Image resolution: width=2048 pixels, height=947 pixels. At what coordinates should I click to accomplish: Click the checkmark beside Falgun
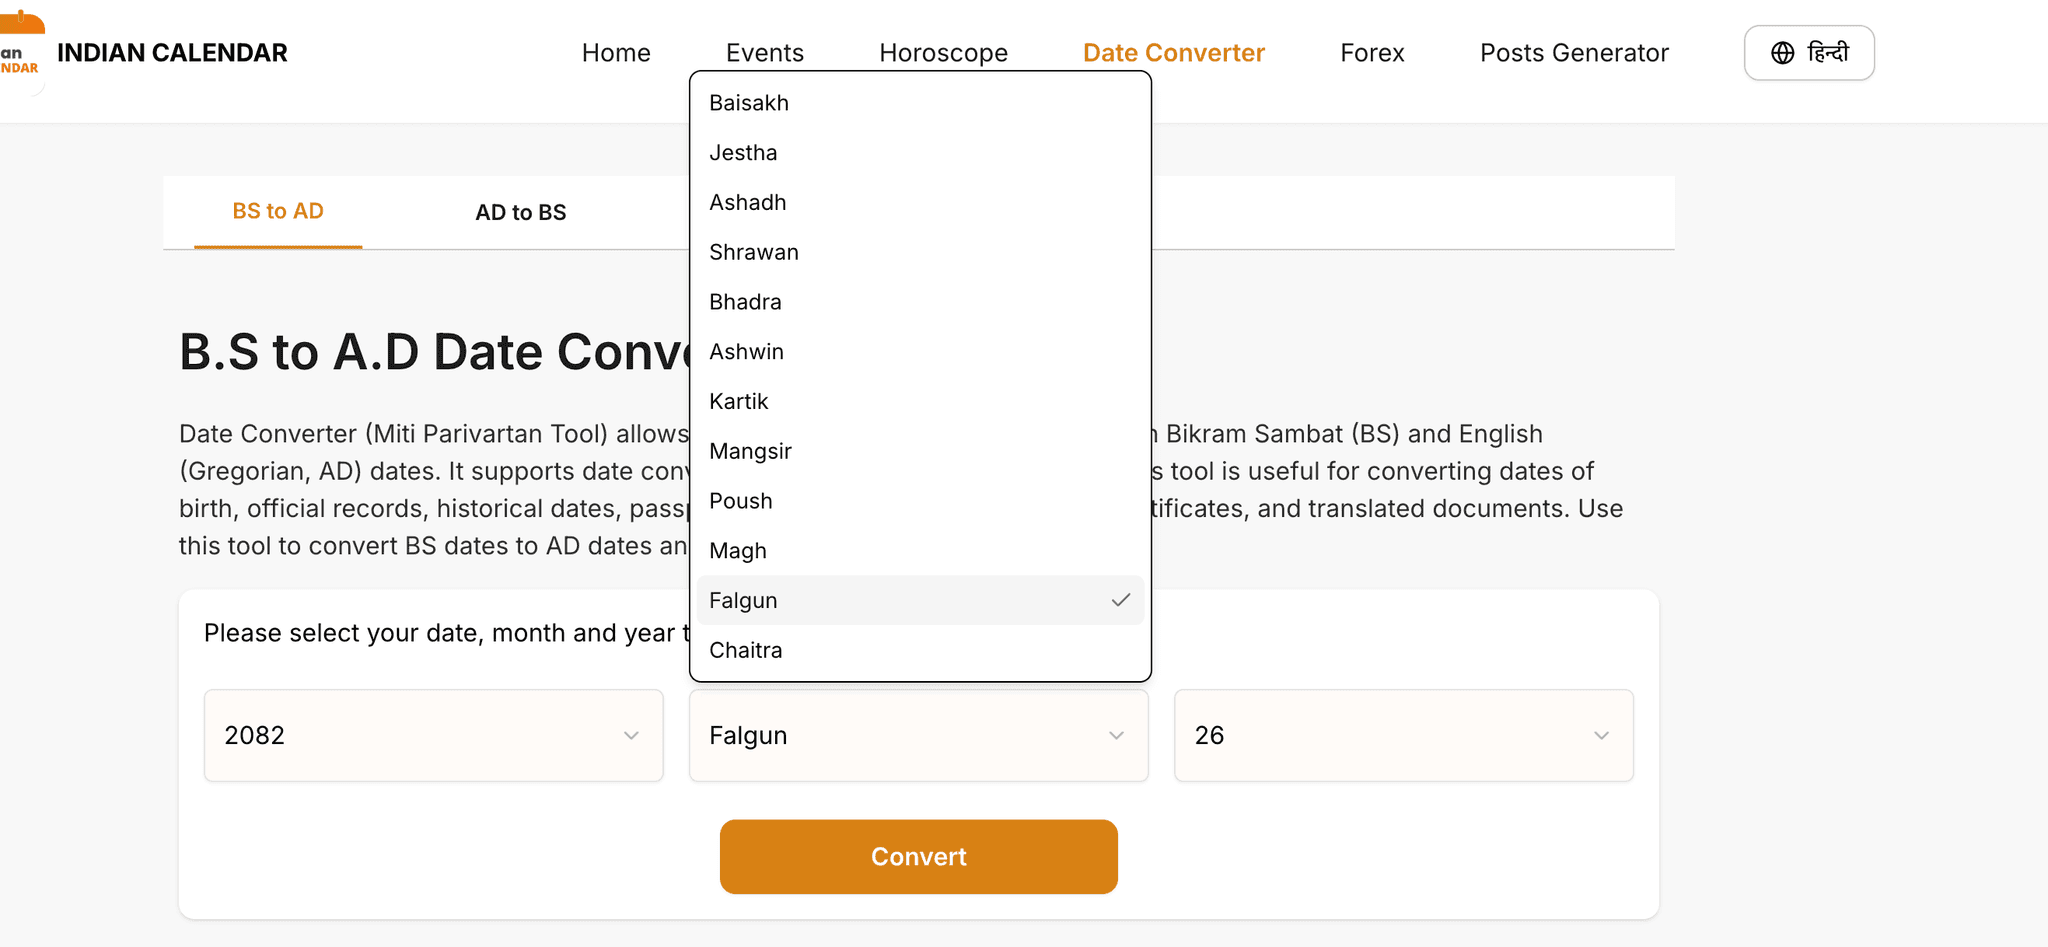tap(1122, 600)
